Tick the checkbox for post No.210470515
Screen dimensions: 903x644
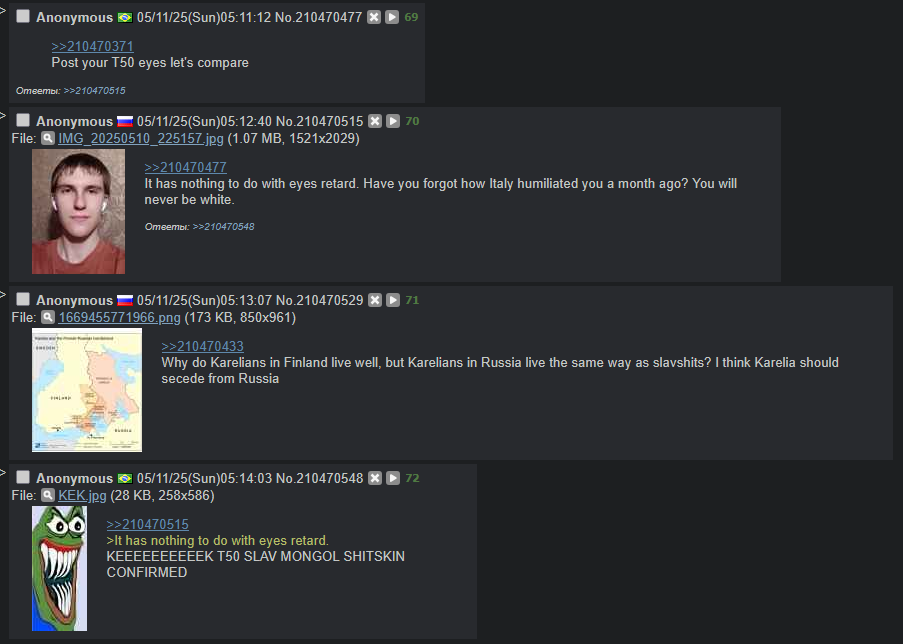(x=23, y=120)
